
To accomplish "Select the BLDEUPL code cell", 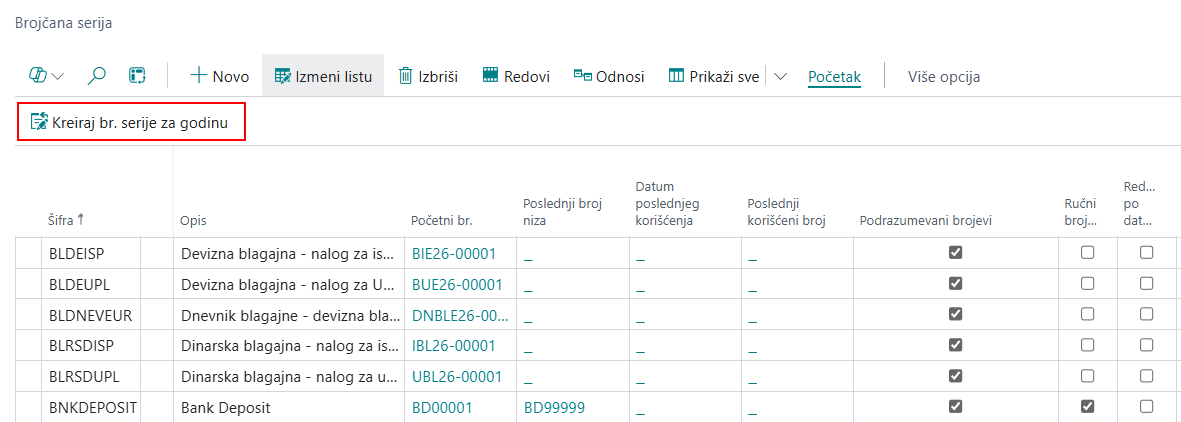I will (91, 284).
